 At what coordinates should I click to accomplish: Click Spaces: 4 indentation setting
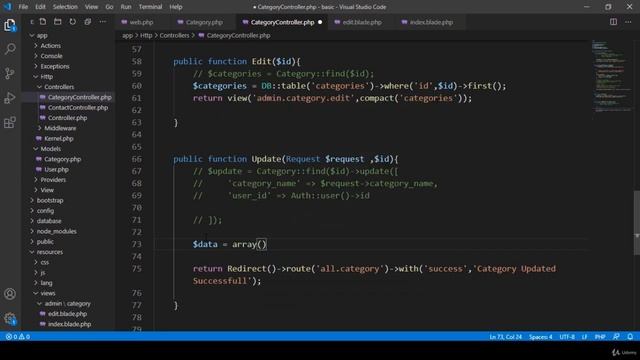tap(540, 337)
